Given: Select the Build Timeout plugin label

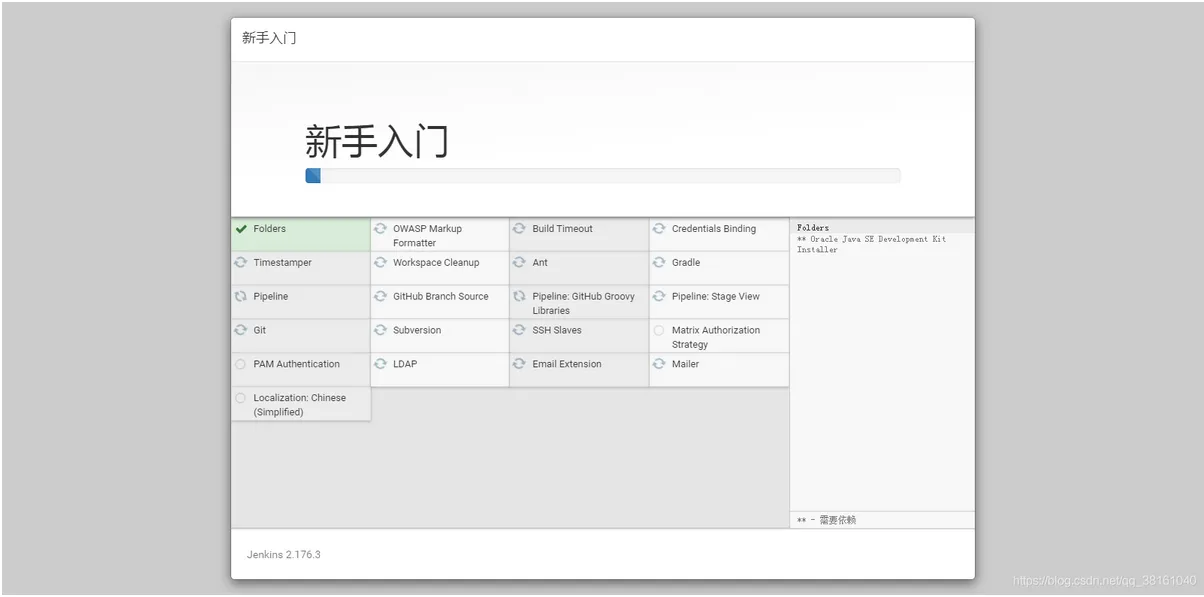Looking at the screenshot, I should tap(562, 229).
